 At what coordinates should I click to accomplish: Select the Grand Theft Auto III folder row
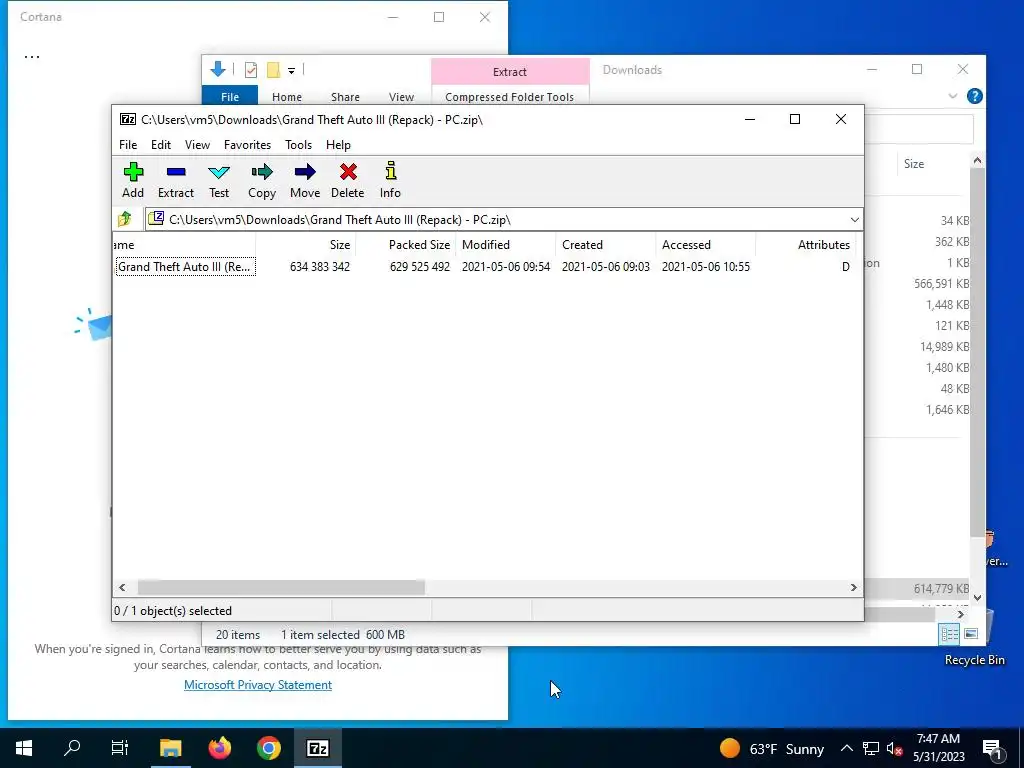point(185,266)
